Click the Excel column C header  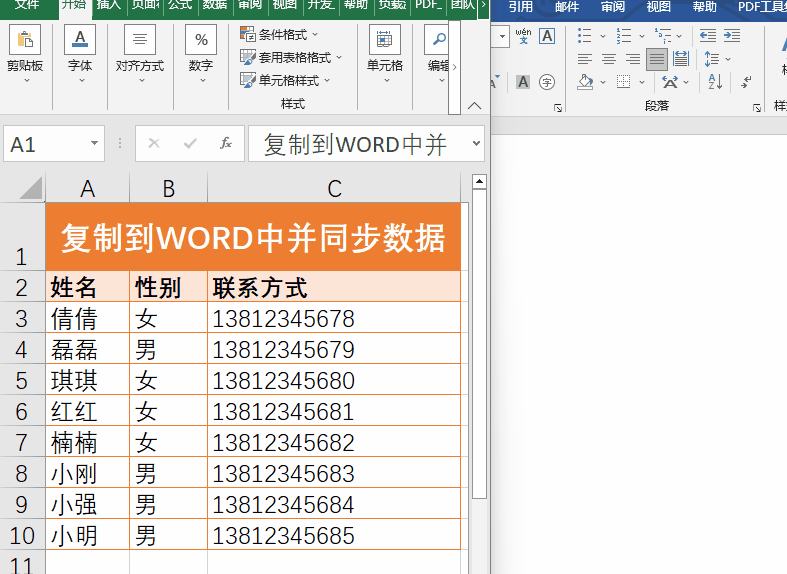[x=334, y=188]
